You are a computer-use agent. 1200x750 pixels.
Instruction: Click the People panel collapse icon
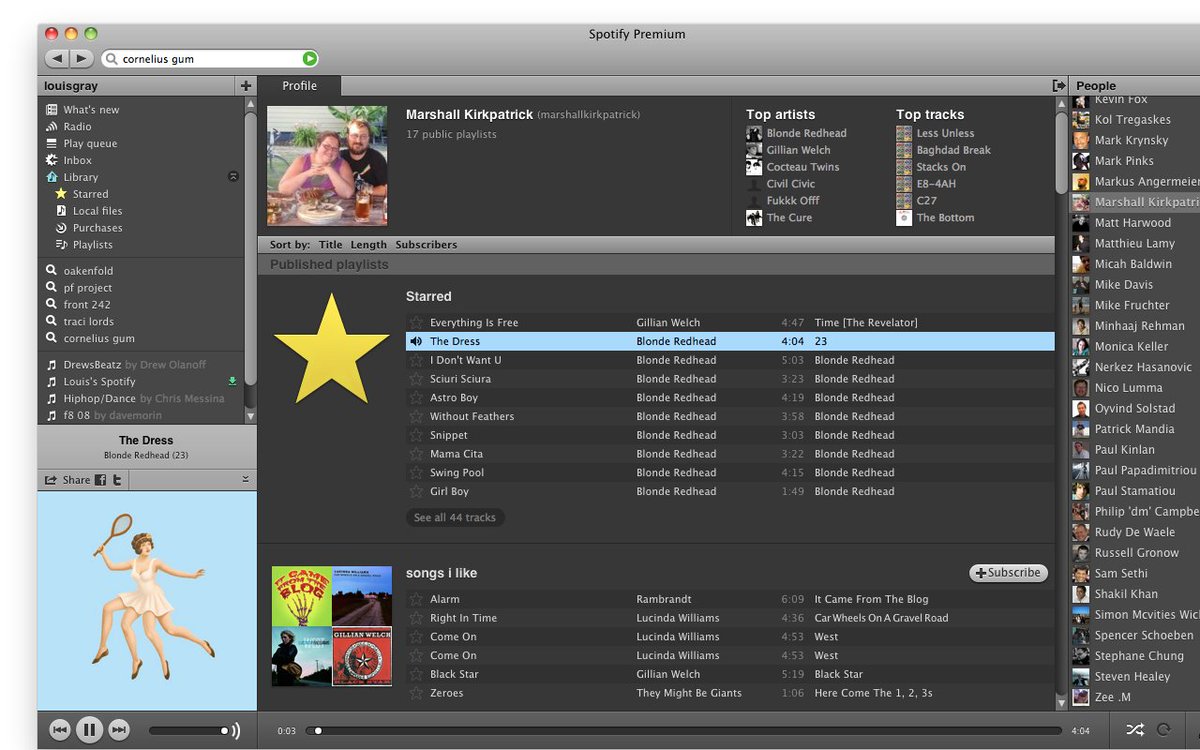1059,86
